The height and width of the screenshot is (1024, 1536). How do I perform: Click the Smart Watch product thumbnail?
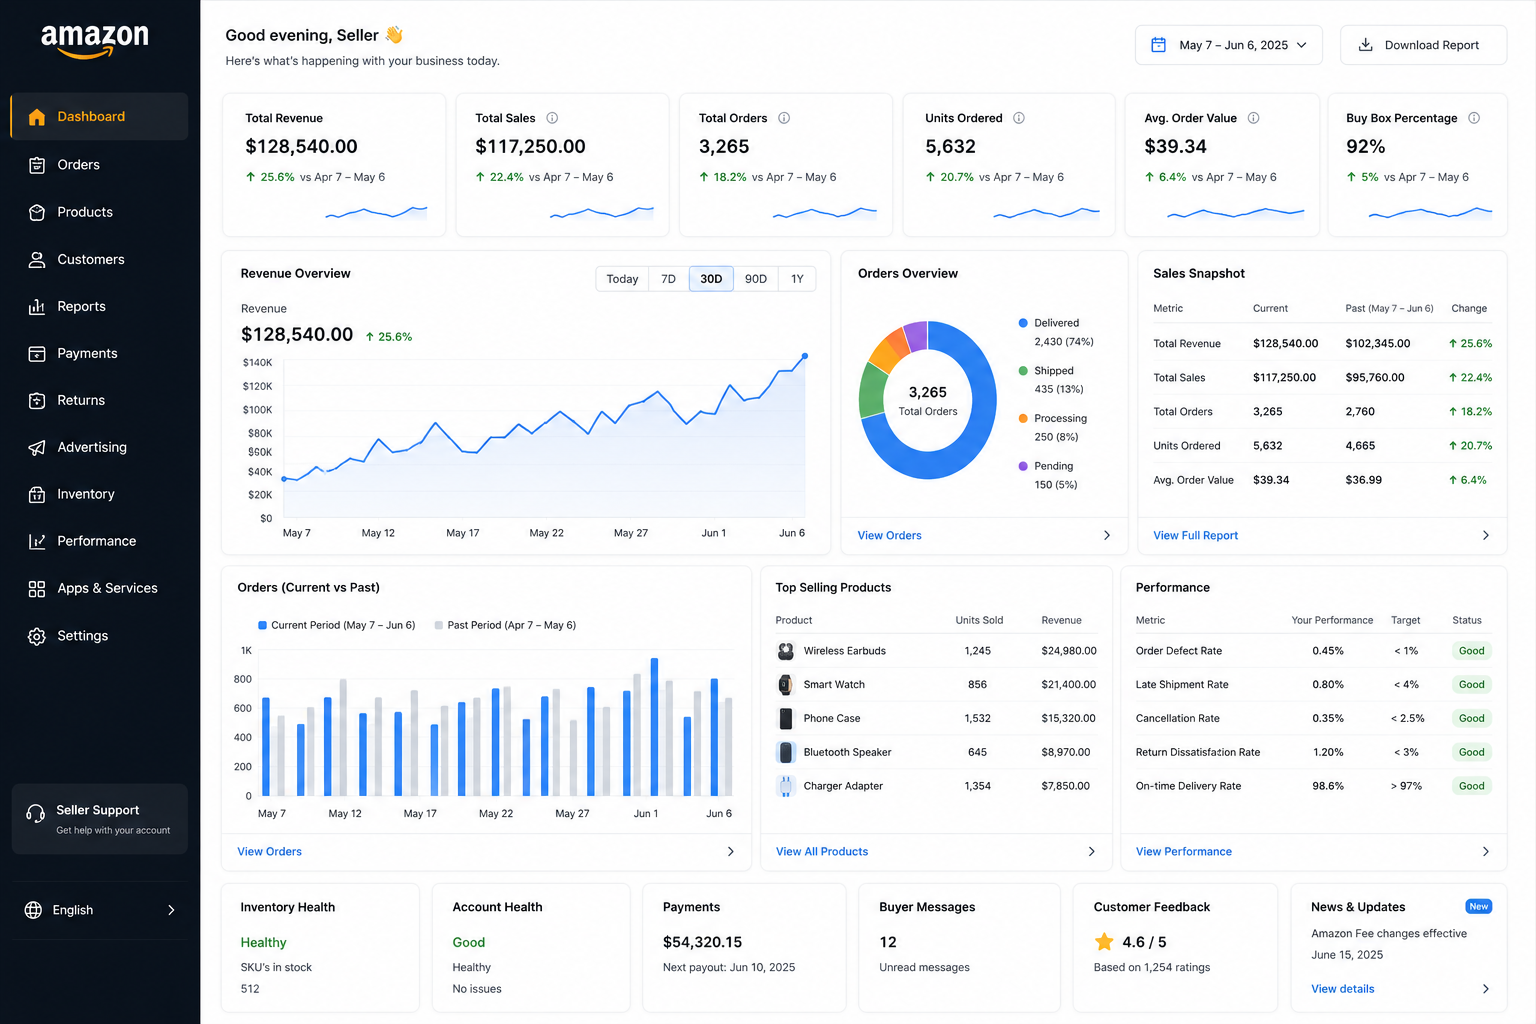click(x=786, y=685)
